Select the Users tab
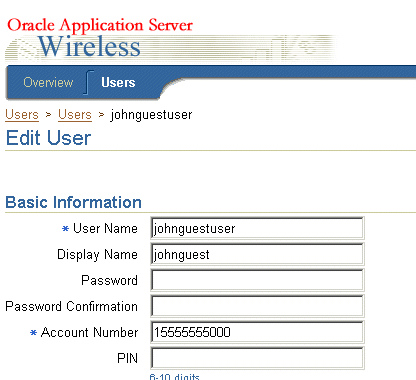This screenshot has width=416, height=380. coord(118,82)
